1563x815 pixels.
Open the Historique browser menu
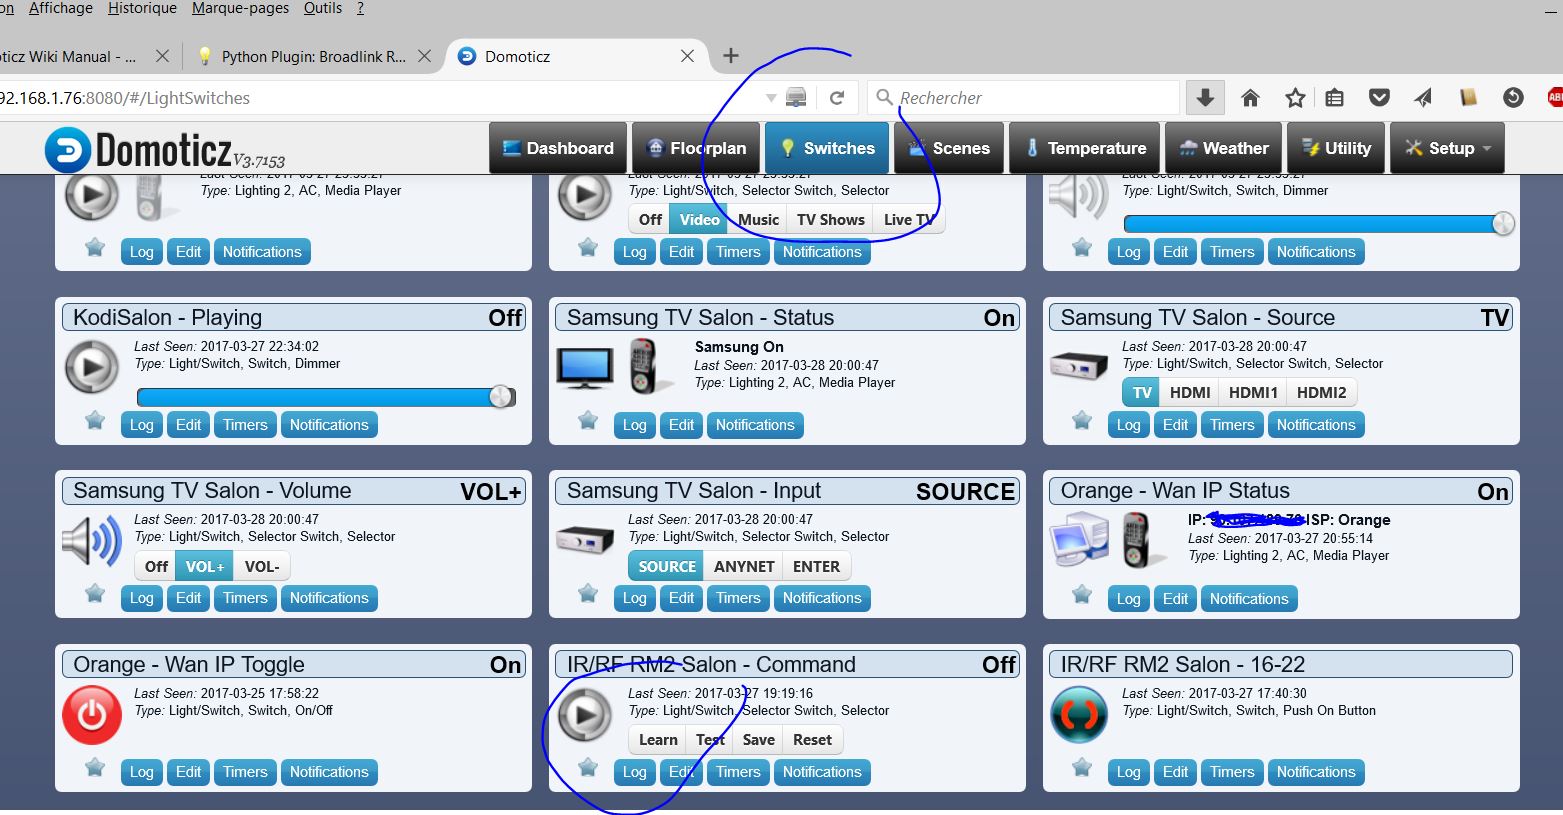142,8
